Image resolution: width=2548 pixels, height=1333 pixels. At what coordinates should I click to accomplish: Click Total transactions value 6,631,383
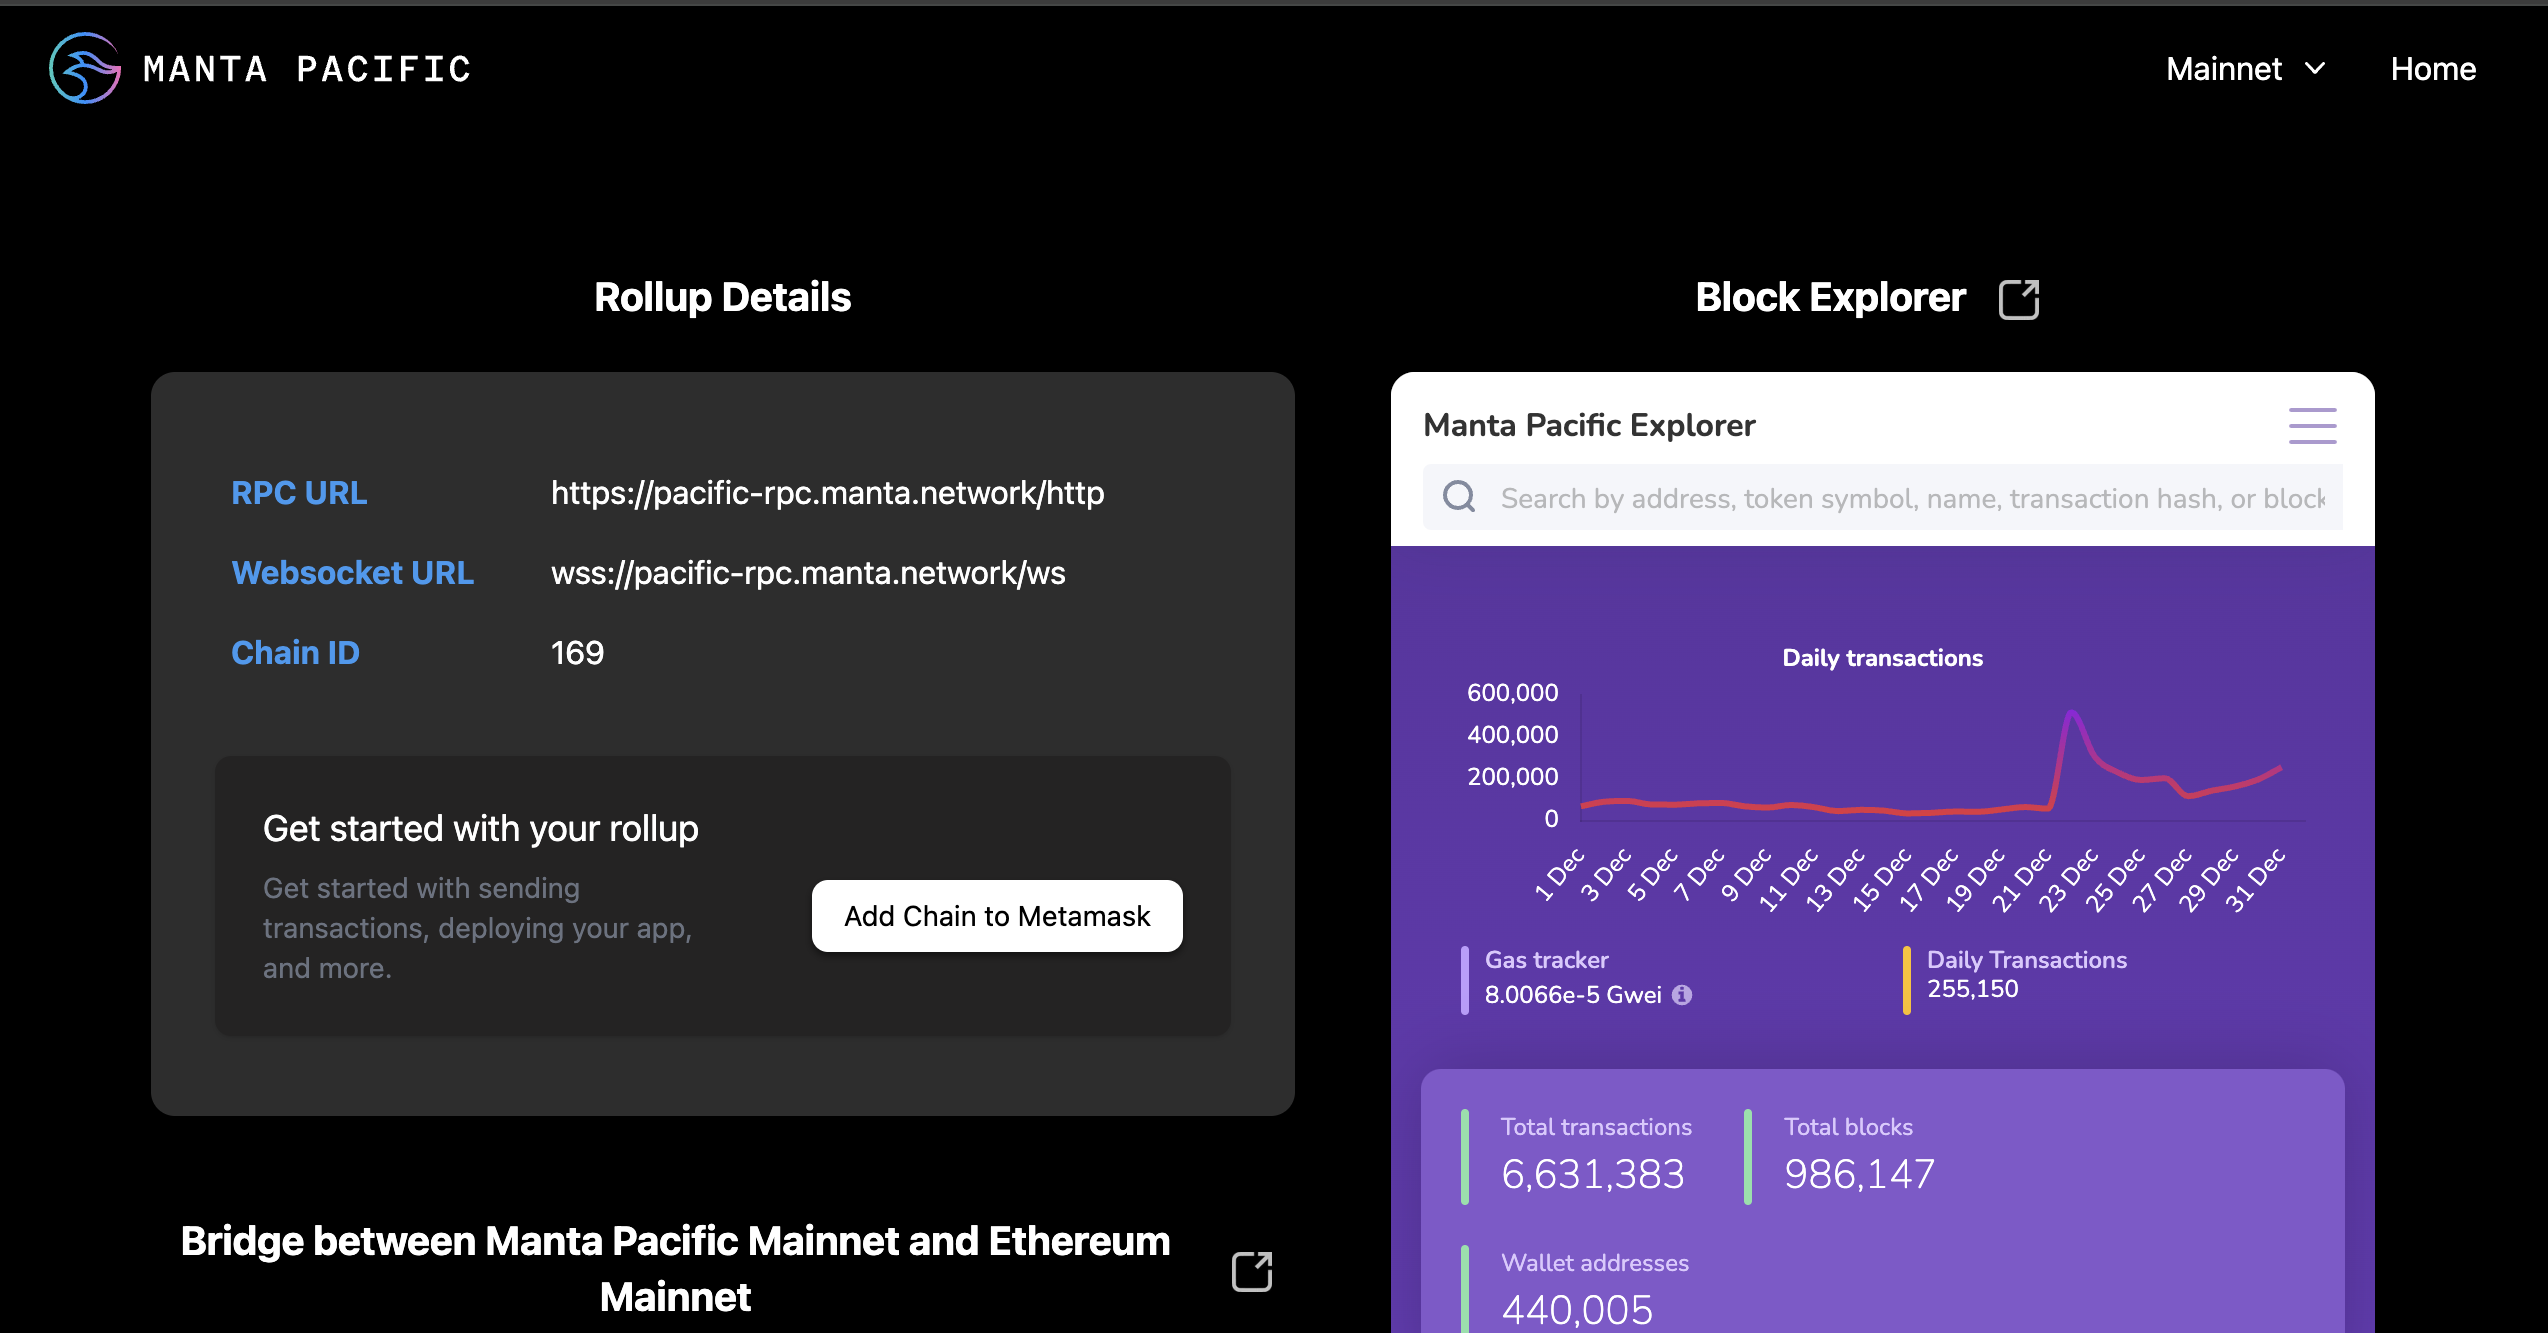pos(1593,1174)
